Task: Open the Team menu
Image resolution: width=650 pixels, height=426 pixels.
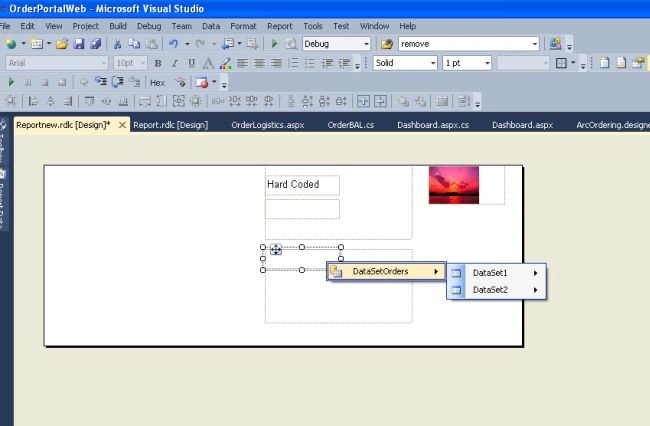Action: [182, 26]
